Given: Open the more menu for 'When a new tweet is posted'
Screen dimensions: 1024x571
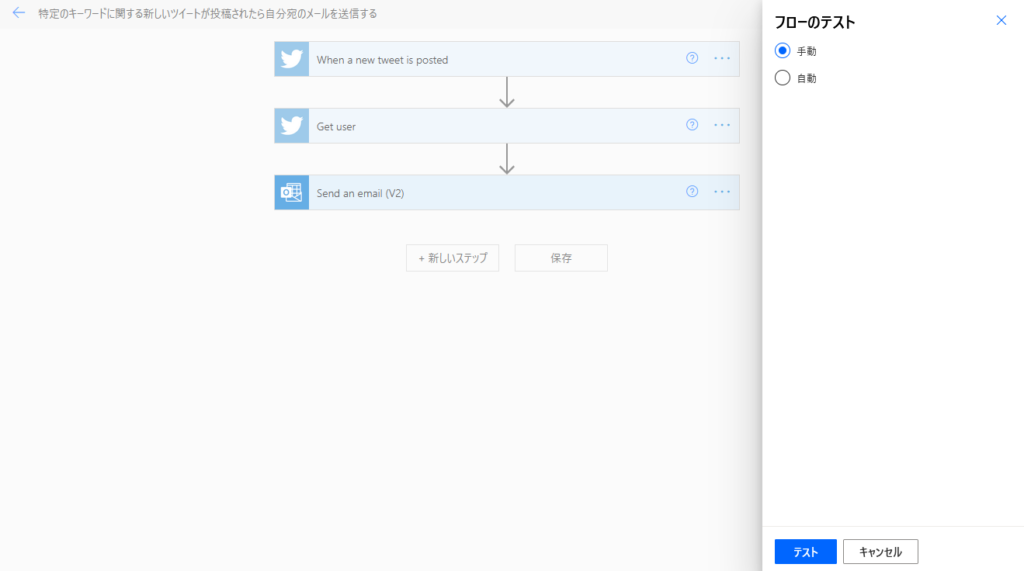Looking at the screenshot, I should point(722,59).
